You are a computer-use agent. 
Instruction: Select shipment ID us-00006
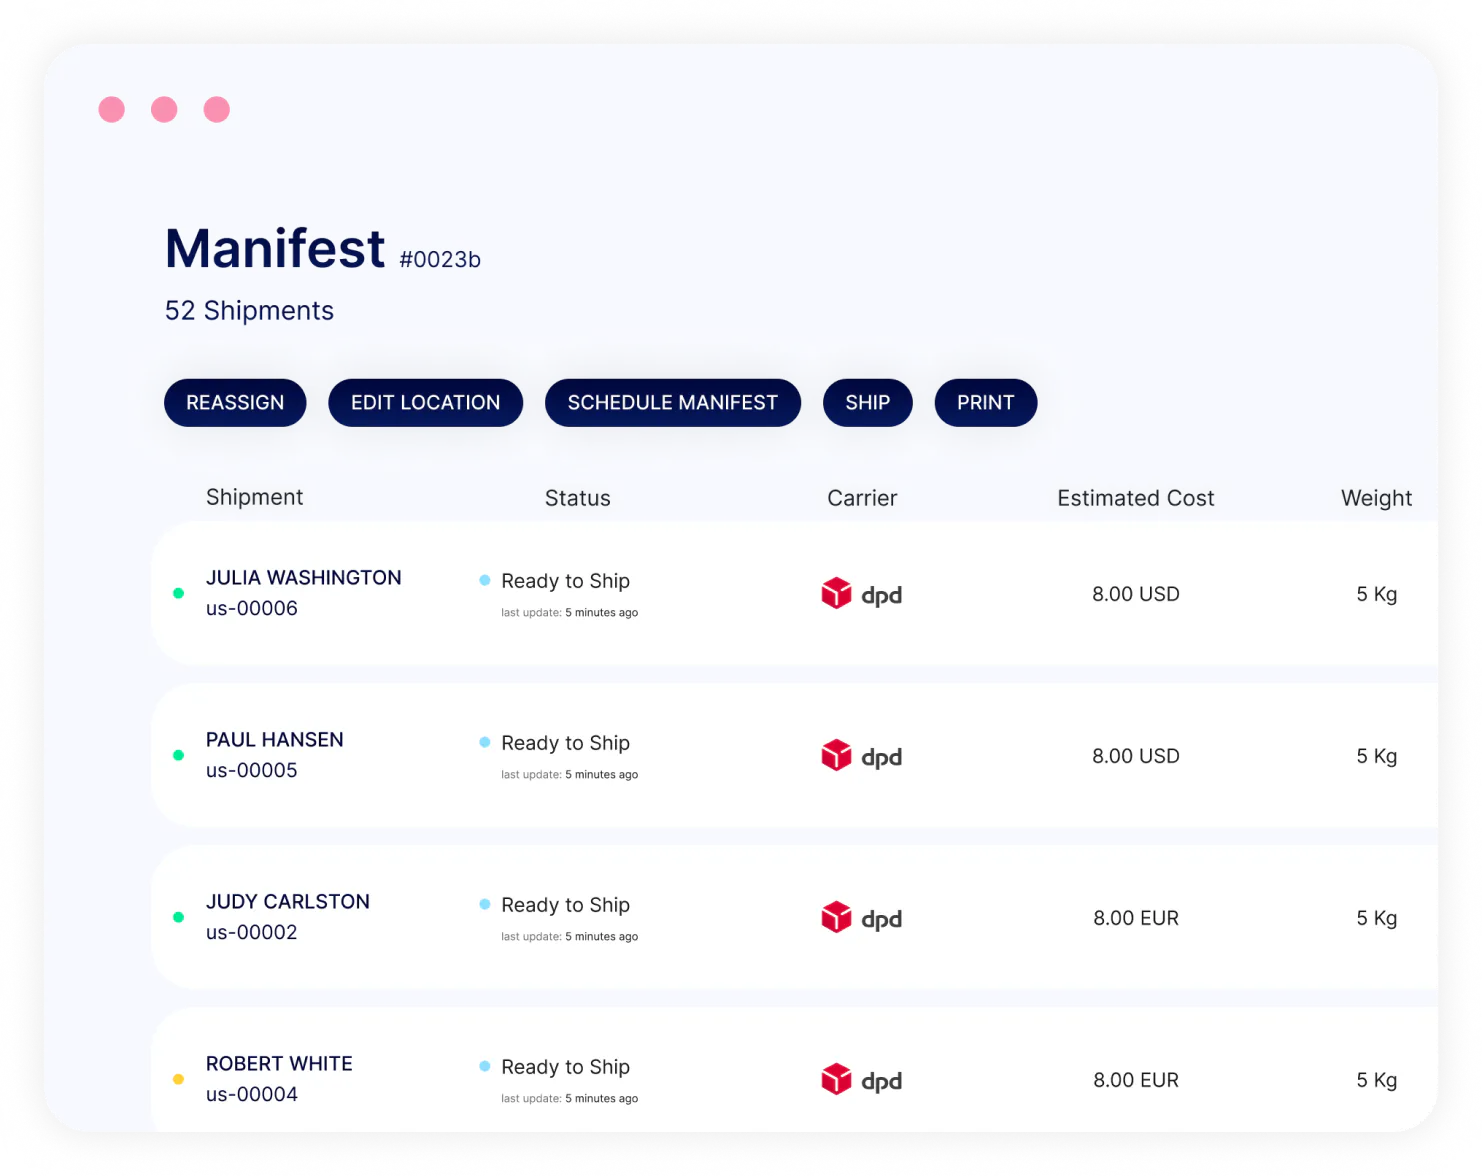pyautogui.click(x=252, y=608)
